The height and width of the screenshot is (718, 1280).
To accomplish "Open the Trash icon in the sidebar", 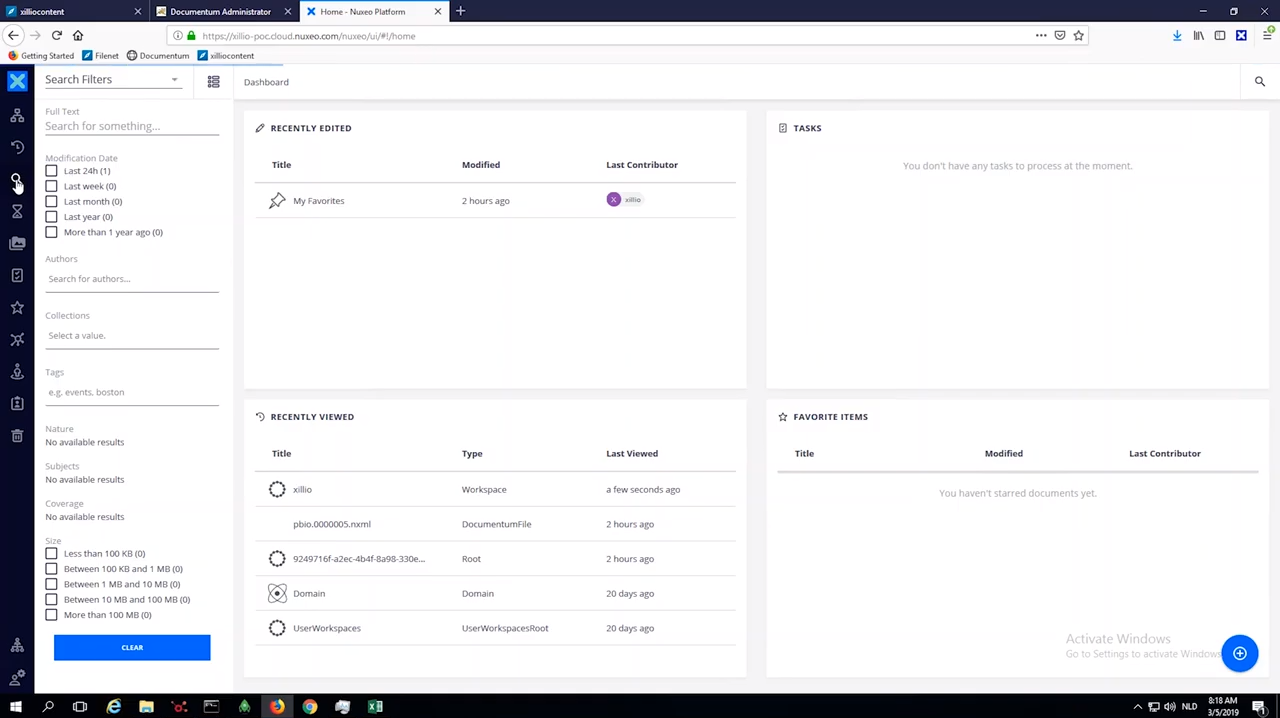I will pos(16,436).
